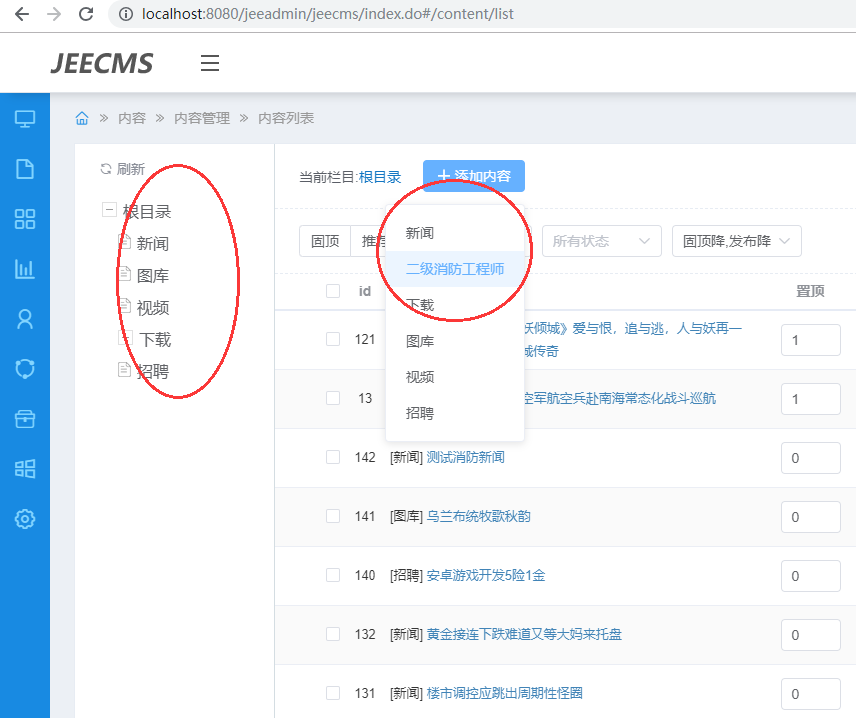Select 下载 in the tree
The image size is (856, 718).
pyautogui.click(x=155, y=340)
